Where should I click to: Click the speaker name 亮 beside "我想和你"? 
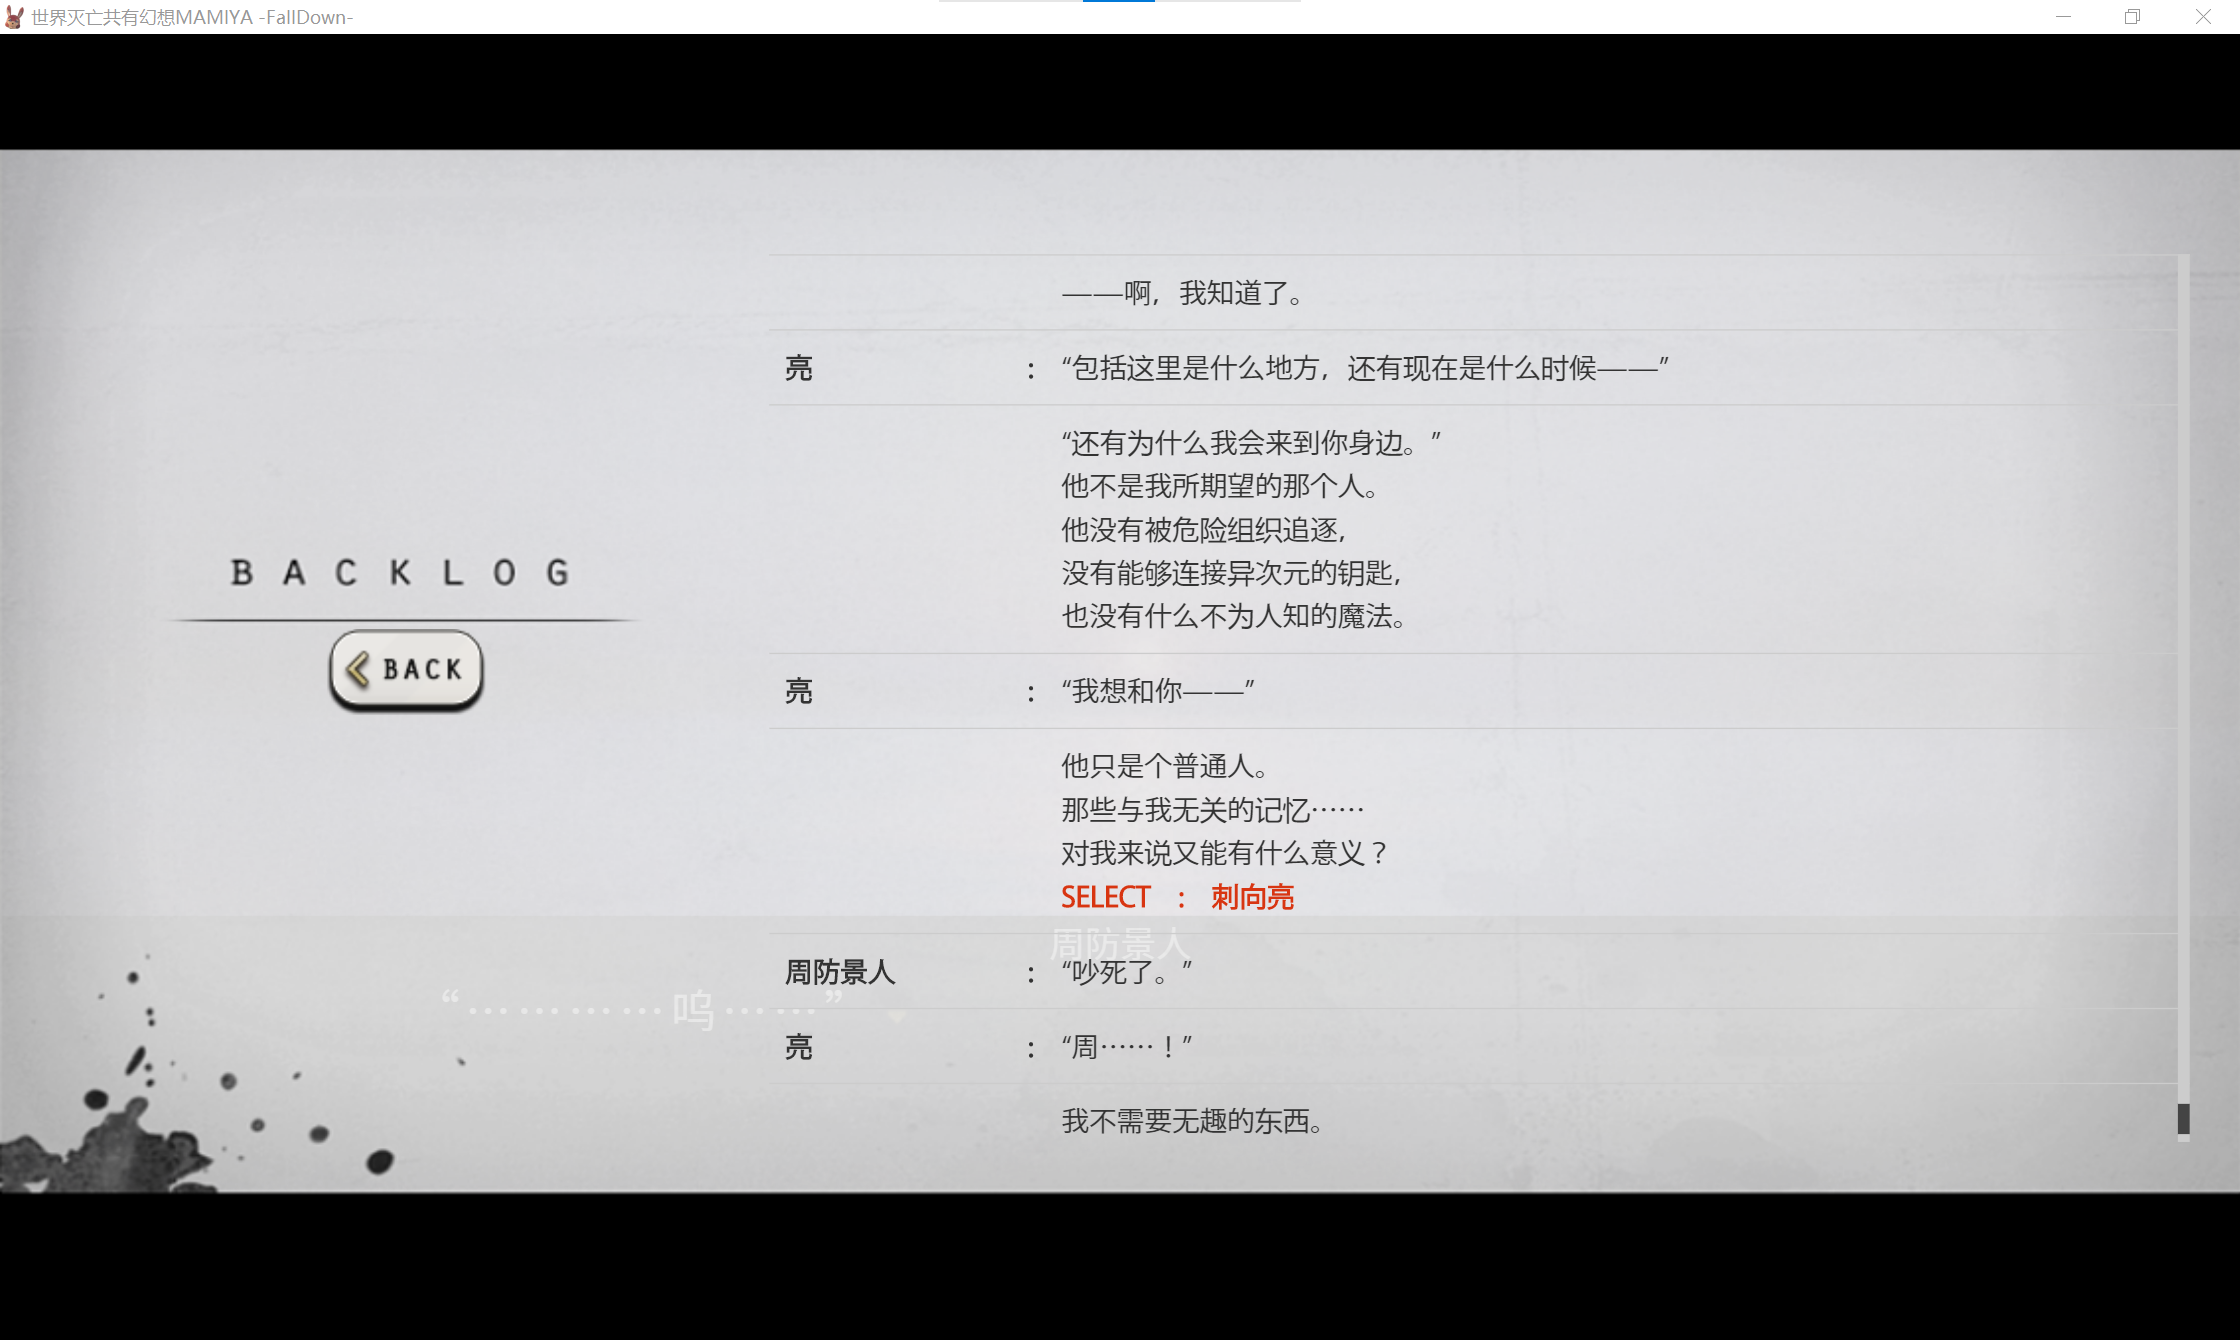point(797,691)
